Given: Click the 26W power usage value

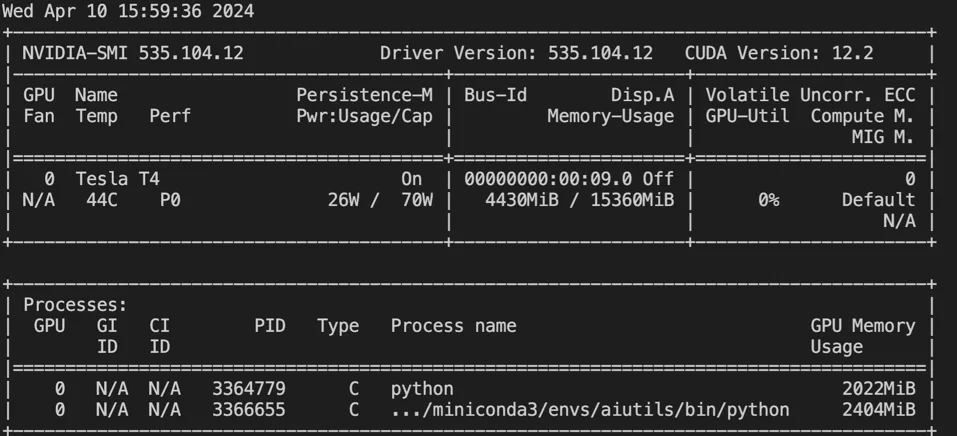Looking at the screenshot, I should click(x=343, y=200).
